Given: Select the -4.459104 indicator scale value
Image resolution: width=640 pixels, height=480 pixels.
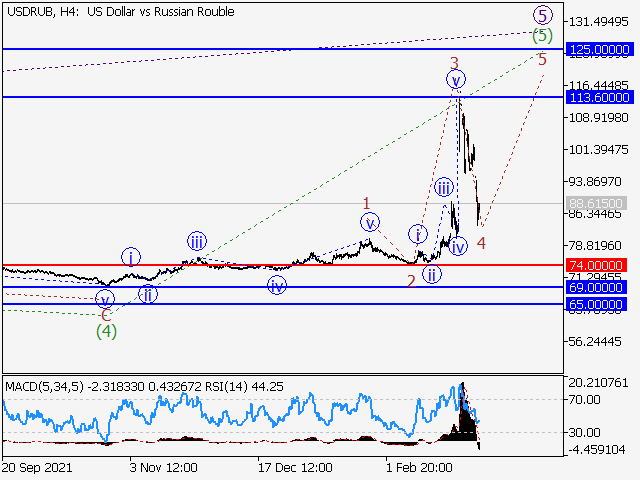Looking at the screenshot, I should [597, 450].
